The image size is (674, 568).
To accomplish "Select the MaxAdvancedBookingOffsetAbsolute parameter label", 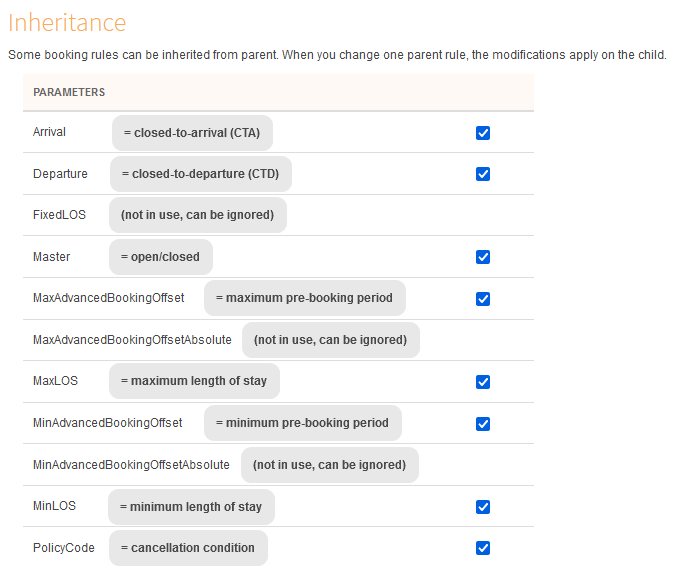I will coord(132,340).
